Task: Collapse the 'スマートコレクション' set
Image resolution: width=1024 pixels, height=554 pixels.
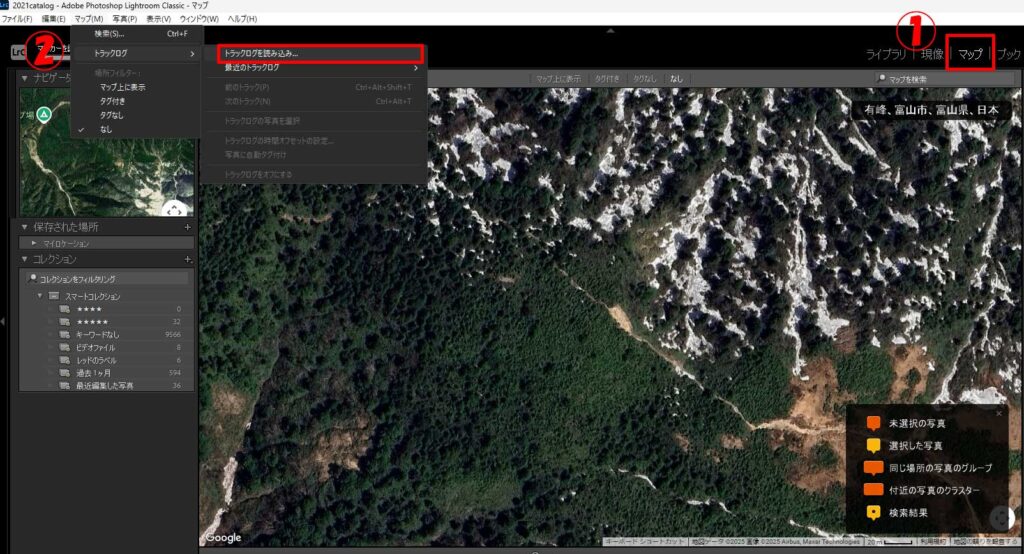Action: pos(40,297)
